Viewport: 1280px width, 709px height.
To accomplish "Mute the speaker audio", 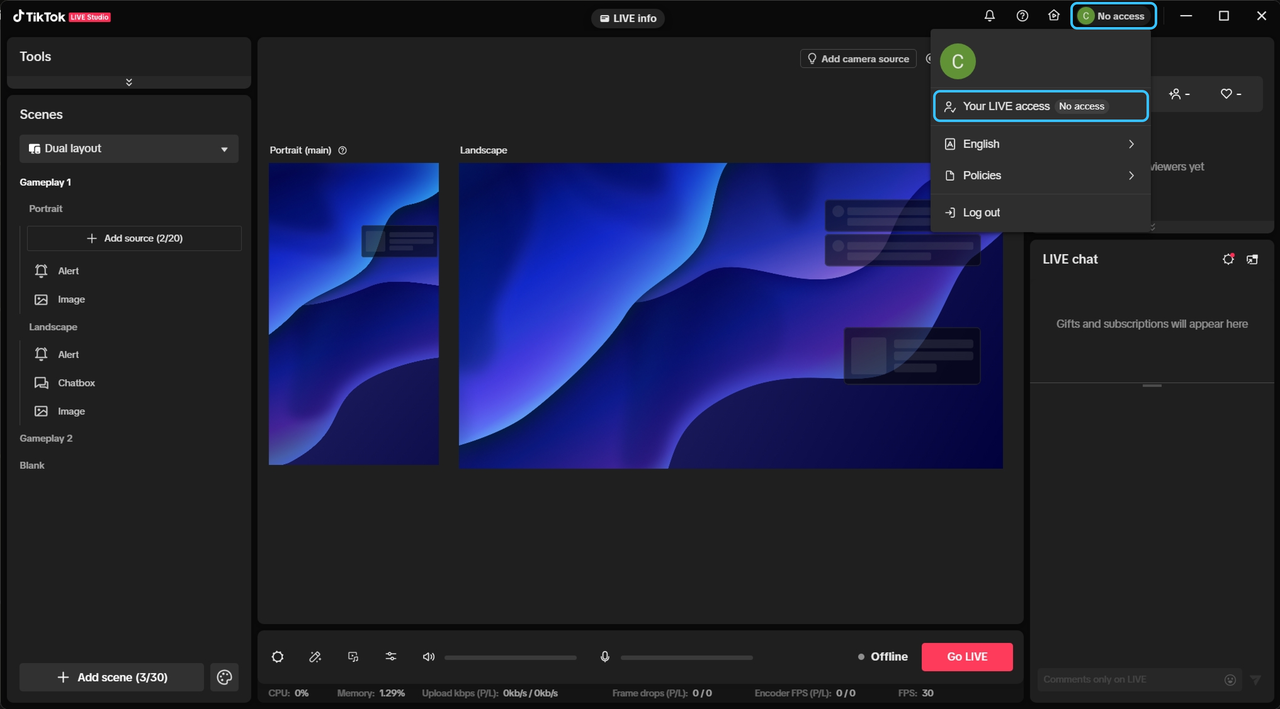I will (429, 657).
